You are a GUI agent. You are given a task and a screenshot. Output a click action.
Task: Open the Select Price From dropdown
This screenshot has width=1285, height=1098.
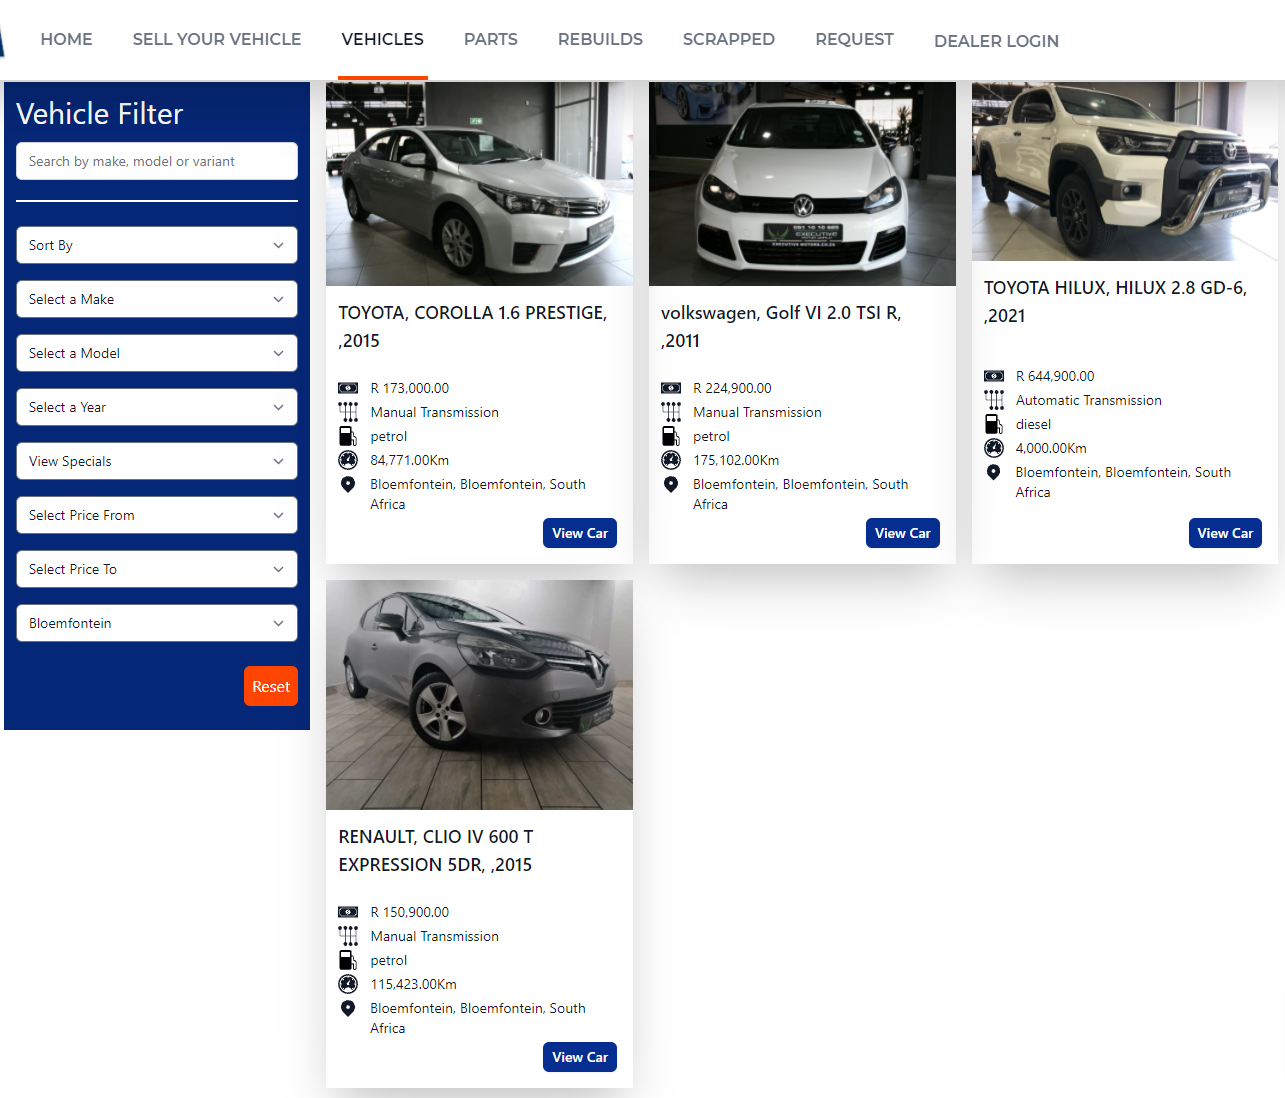[157, 515]
